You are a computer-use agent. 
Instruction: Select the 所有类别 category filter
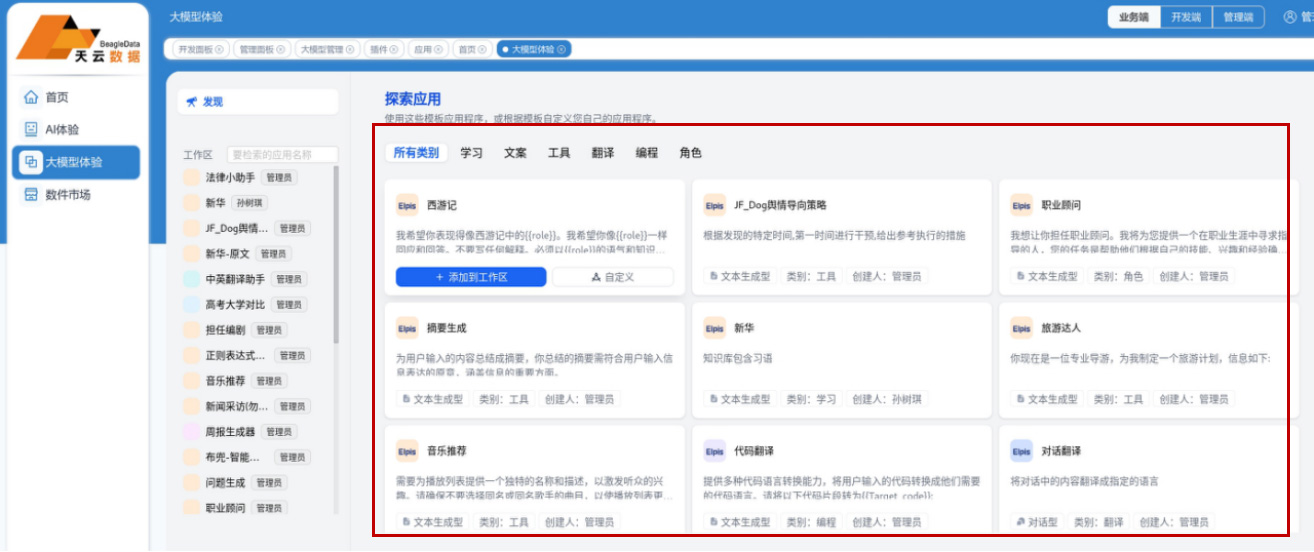416,153
